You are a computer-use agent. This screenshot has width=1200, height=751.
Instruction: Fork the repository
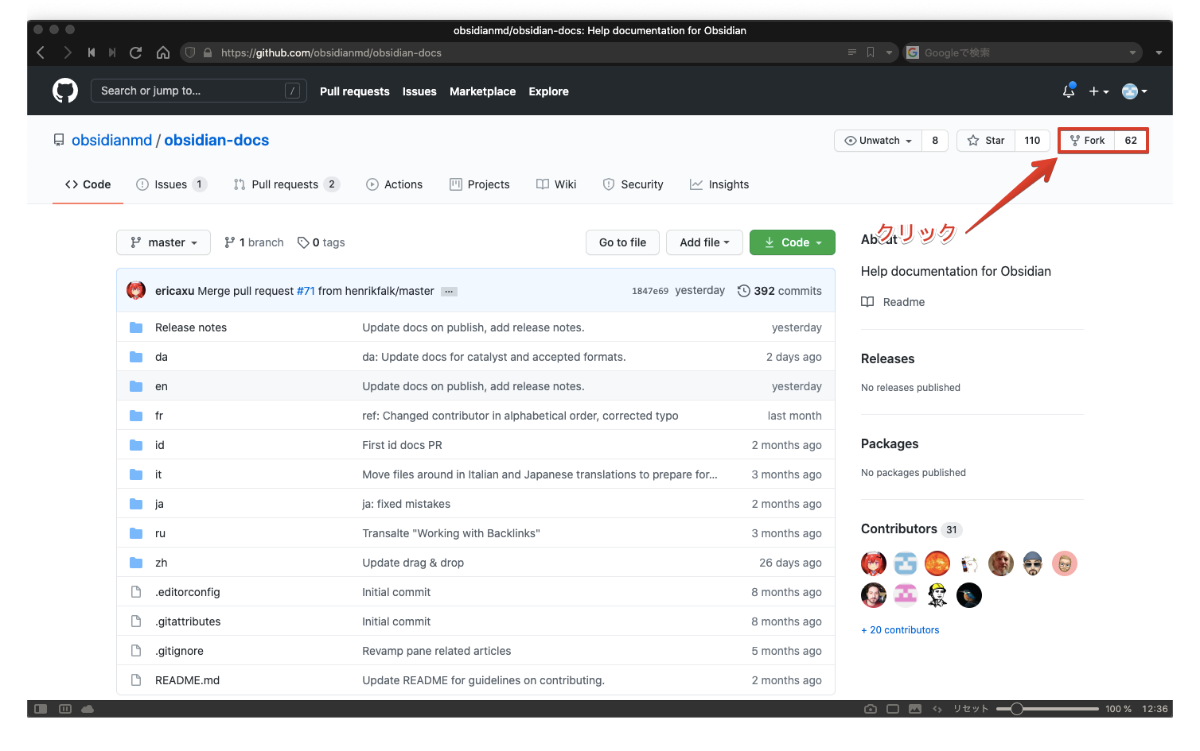[1087, 141]
